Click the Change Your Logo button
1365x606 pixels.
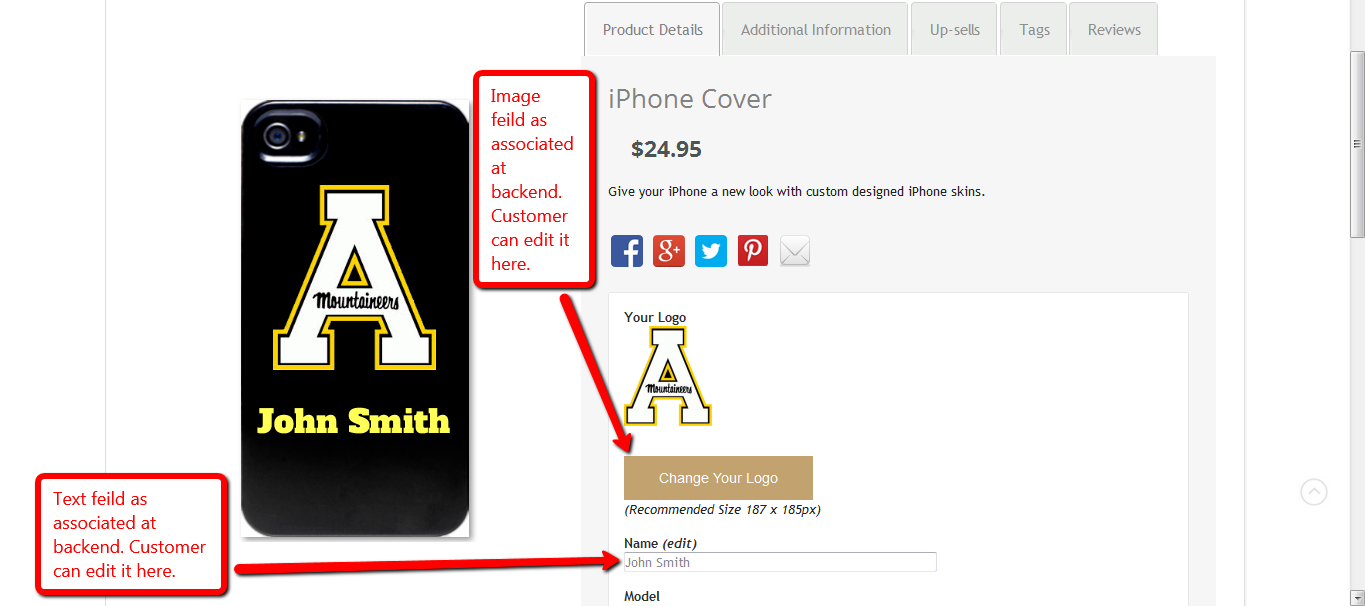(x=718, y=478)
